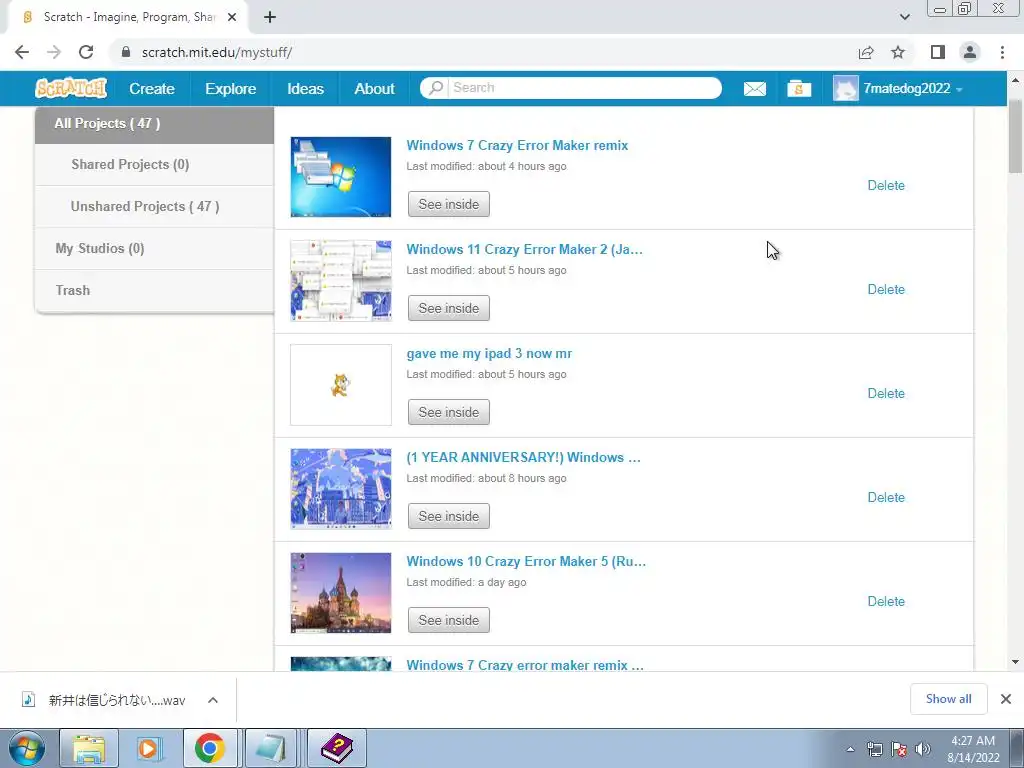
Task: Close the downloads bar with the X
Action: [1006, 699]
